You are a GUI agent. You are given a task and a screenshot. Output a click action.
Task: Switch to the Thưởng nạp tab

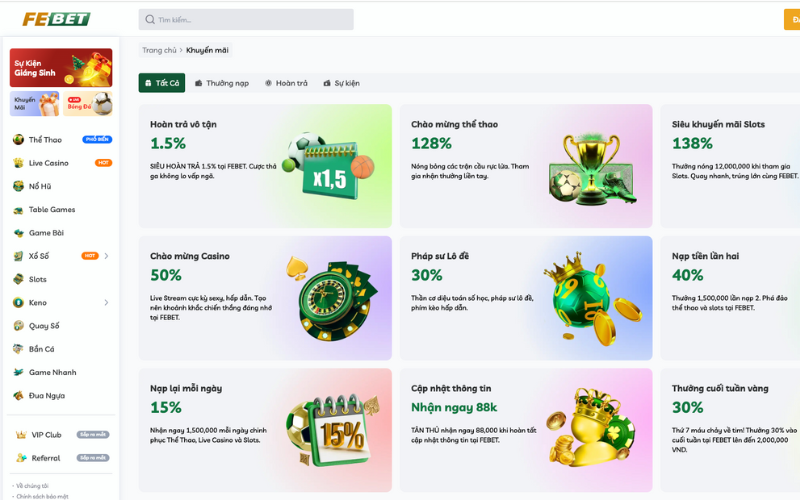(222, 83)
